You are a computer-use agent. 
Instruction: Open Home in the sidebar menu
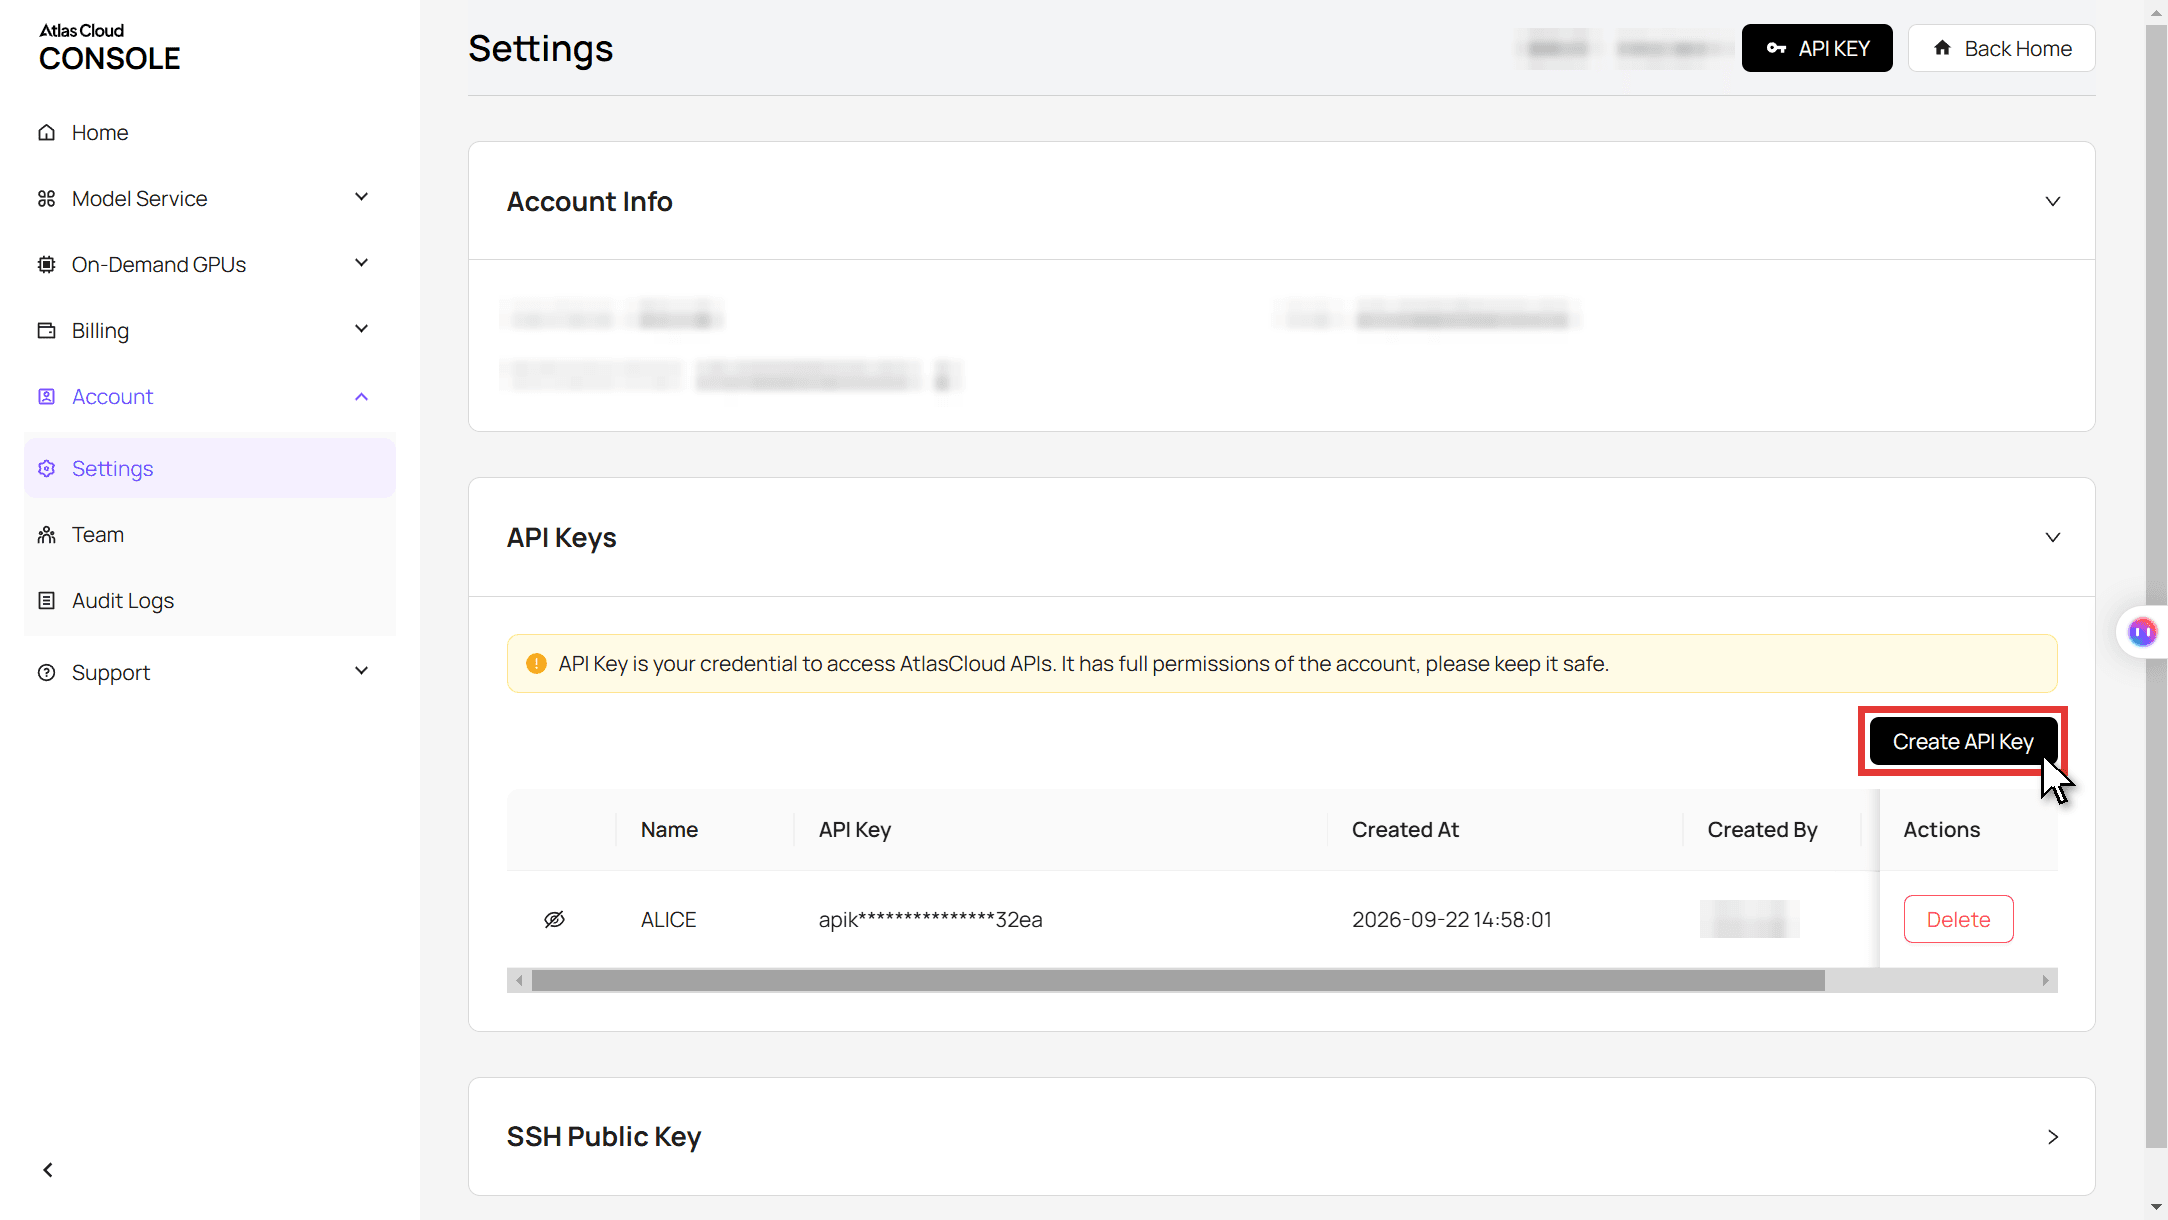[x=209, y=132]
